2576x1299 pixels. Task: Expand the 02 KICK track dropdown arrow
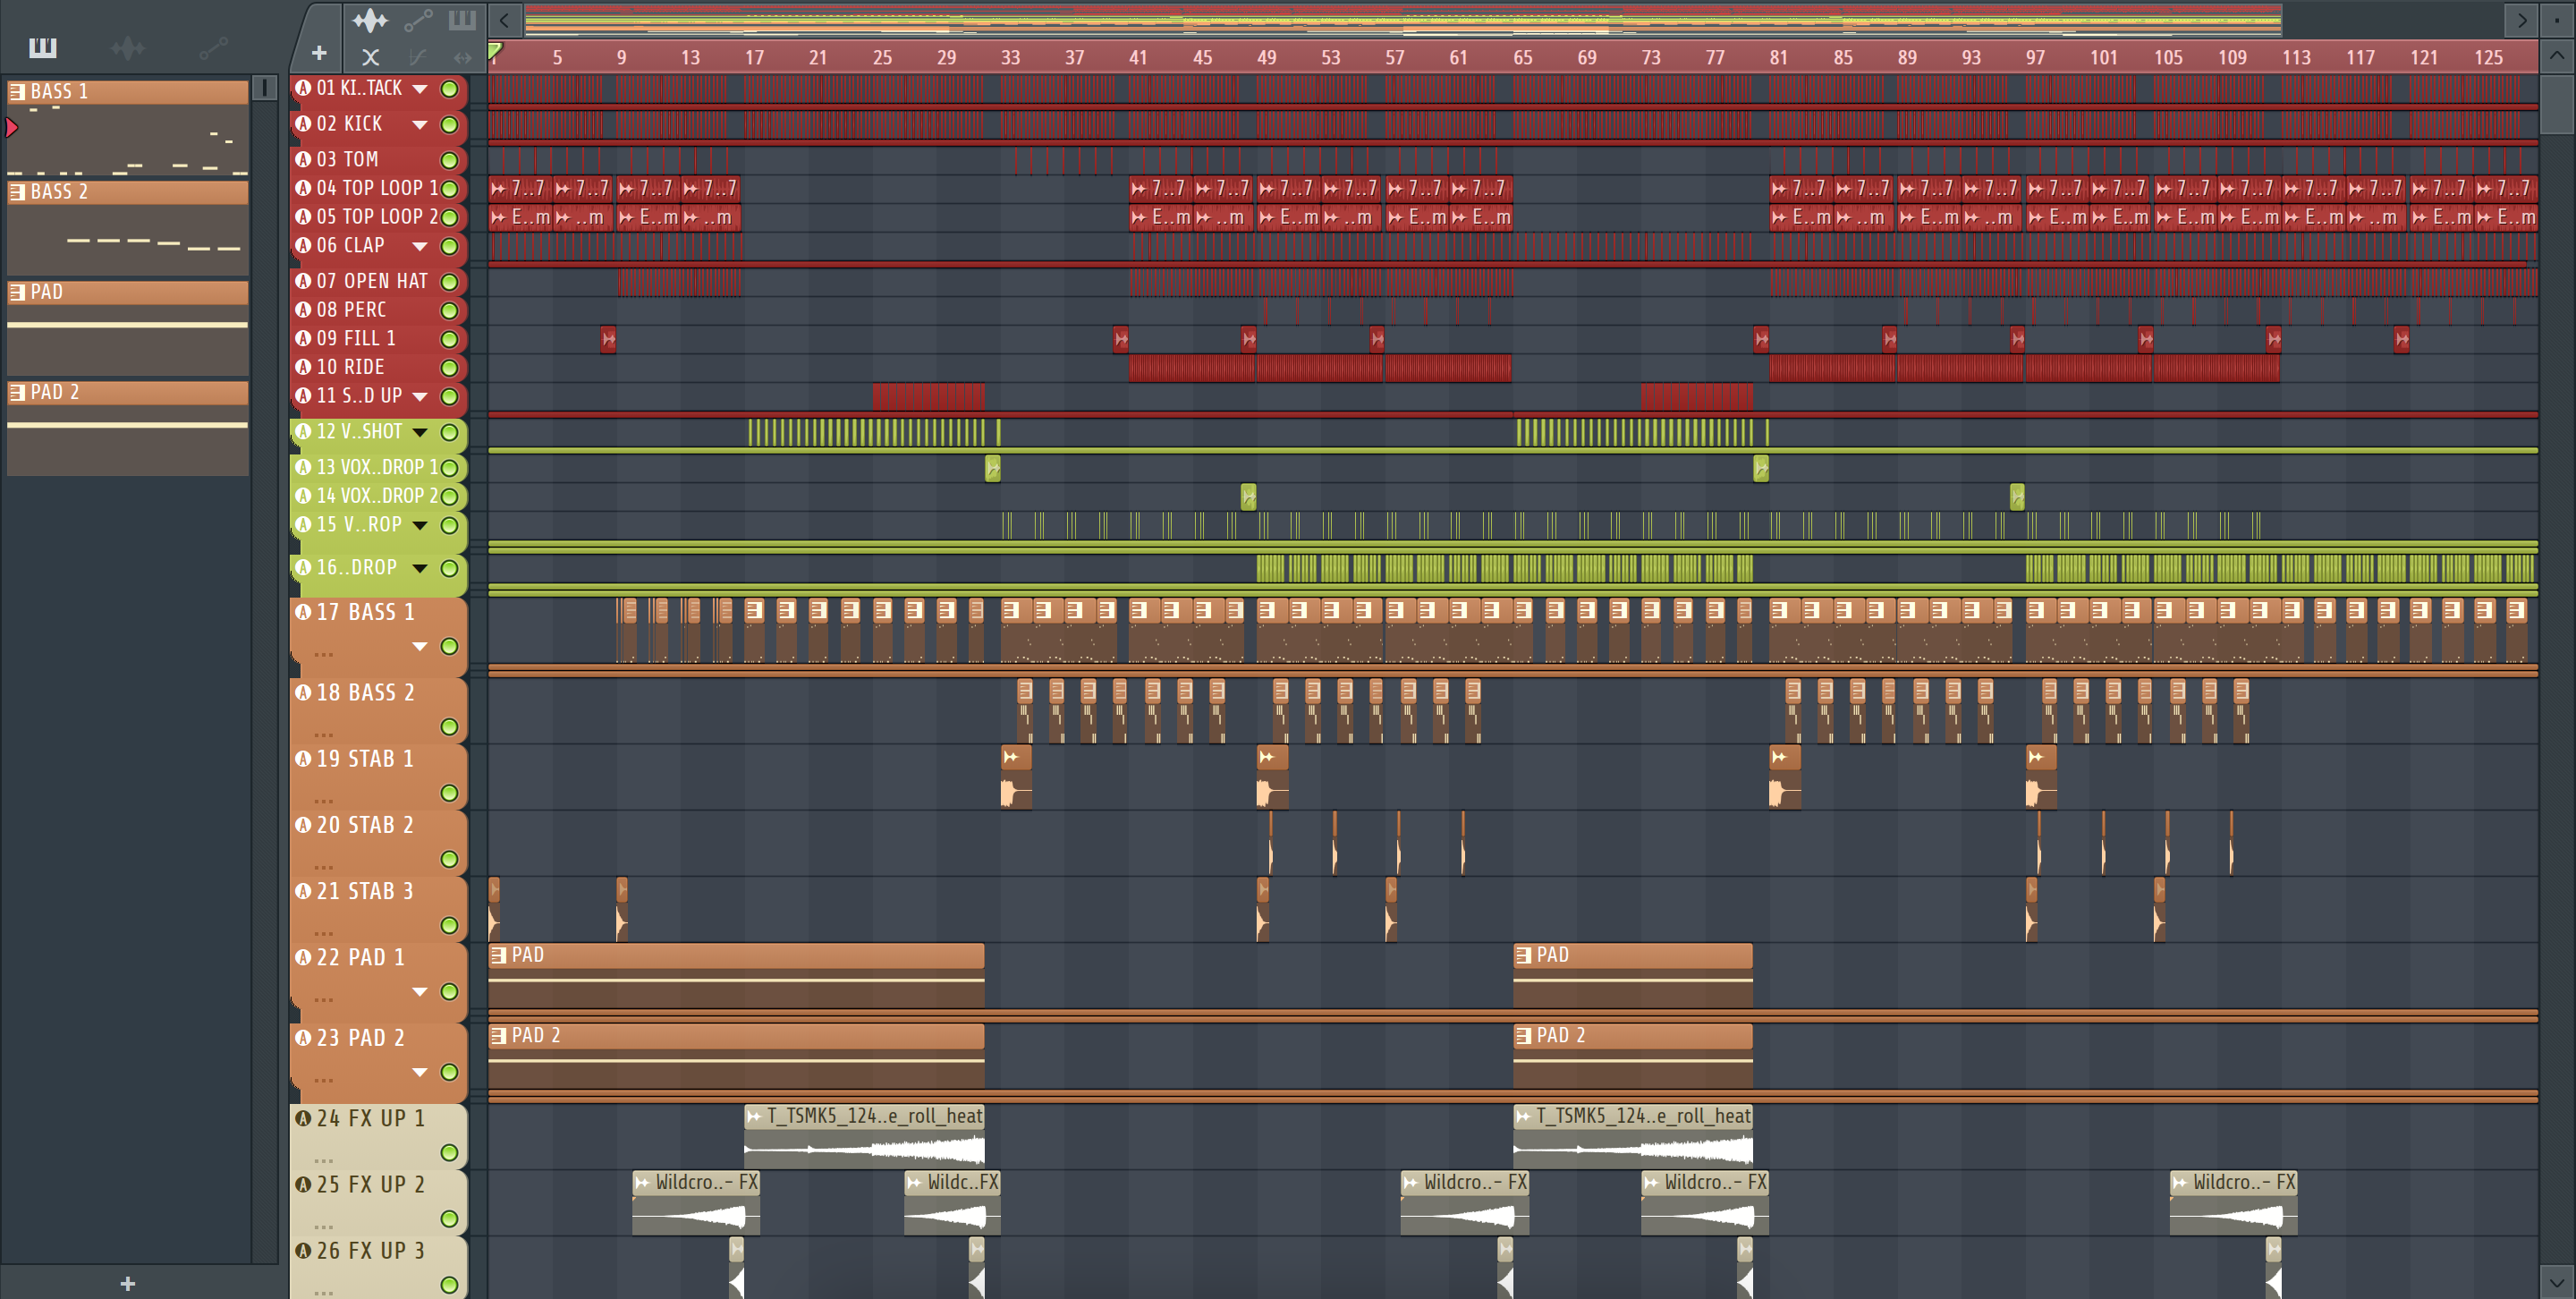420,125
